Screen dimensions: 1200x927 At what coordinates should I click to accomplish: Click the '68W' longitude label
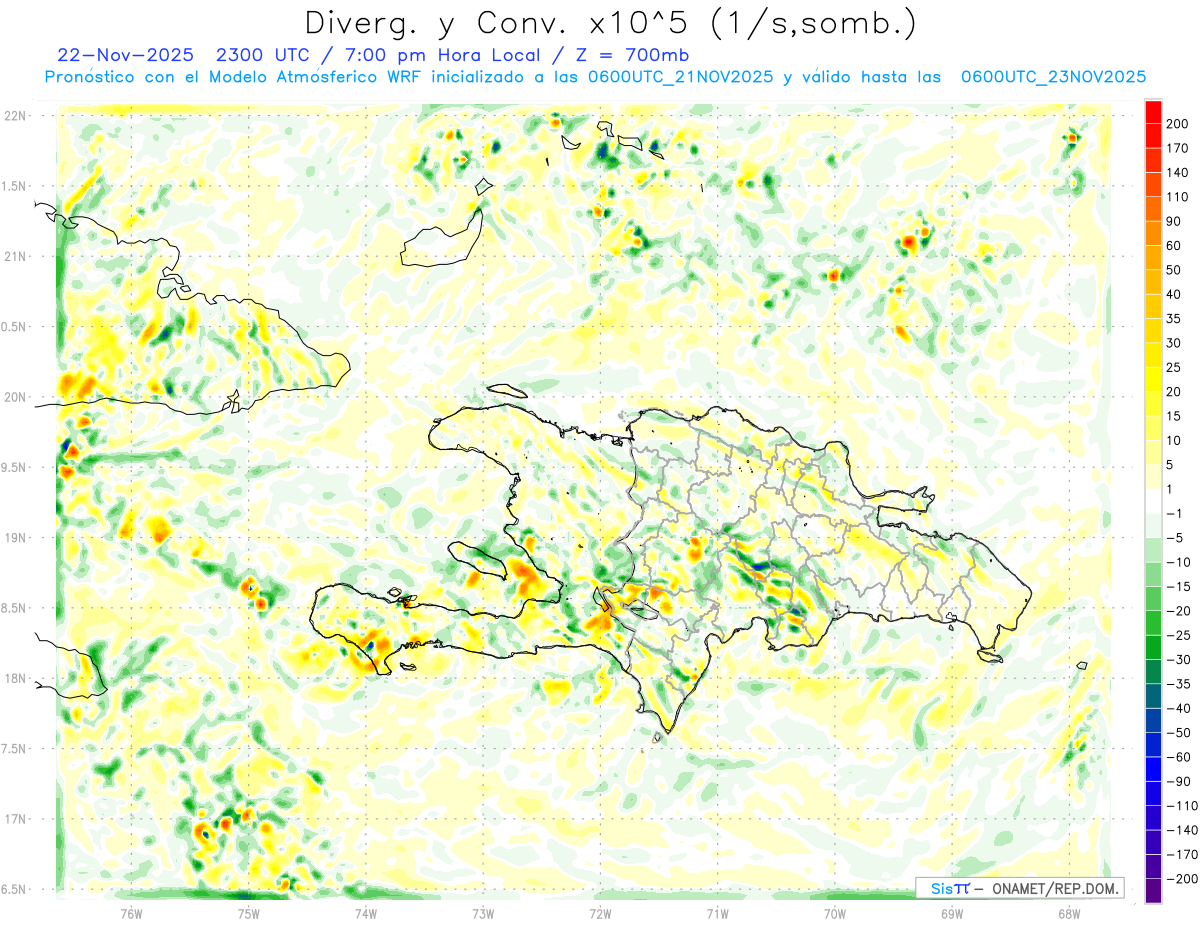pos(1069,913)
